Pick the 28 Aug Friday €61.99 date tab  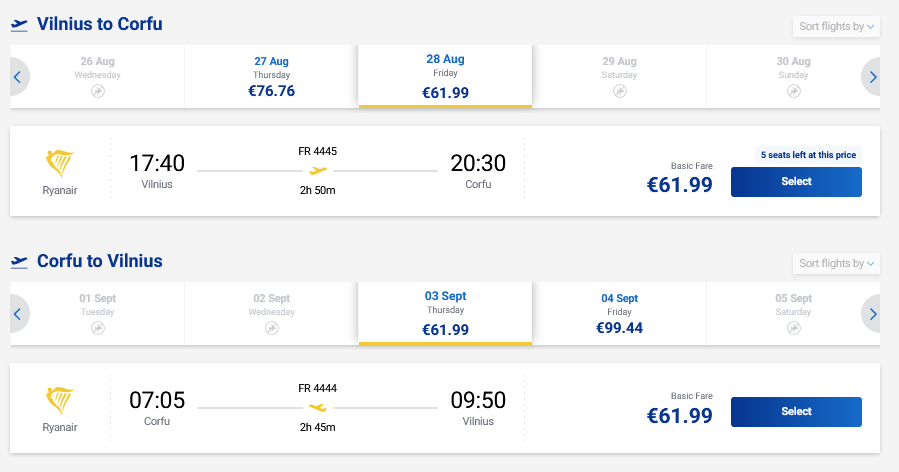point(445,77)
